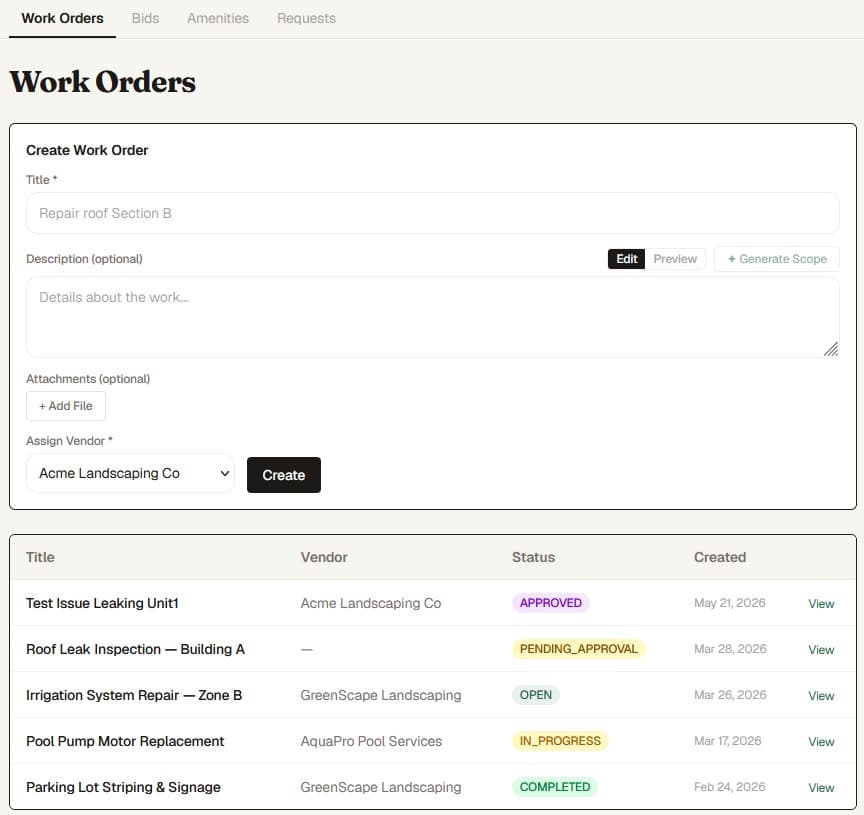The image size is (864, 815).
Task: Click the Generate Scope button
Action: [x=777, y=259]
